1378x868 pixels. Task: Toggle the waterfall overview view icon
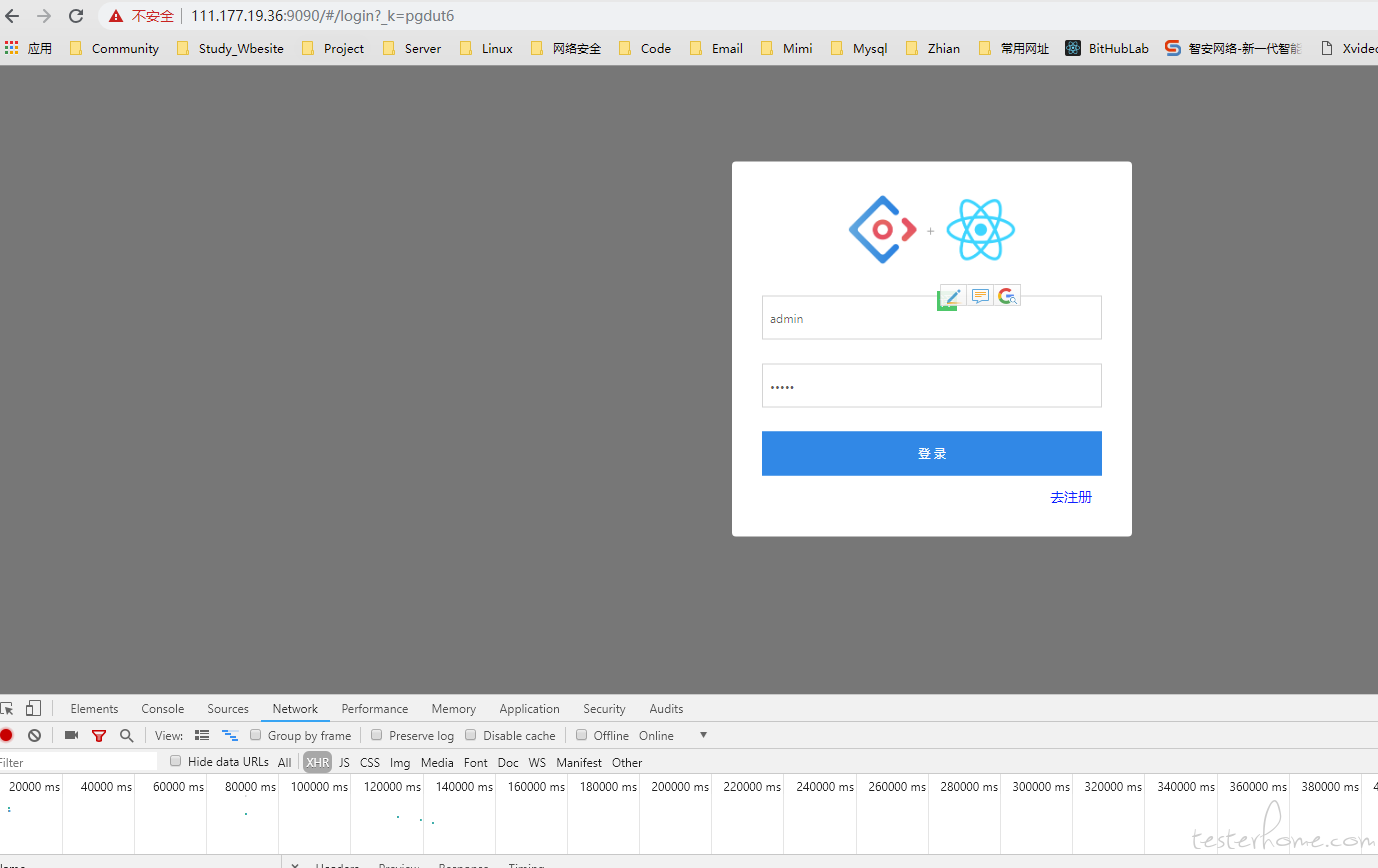tap(230, 735)
